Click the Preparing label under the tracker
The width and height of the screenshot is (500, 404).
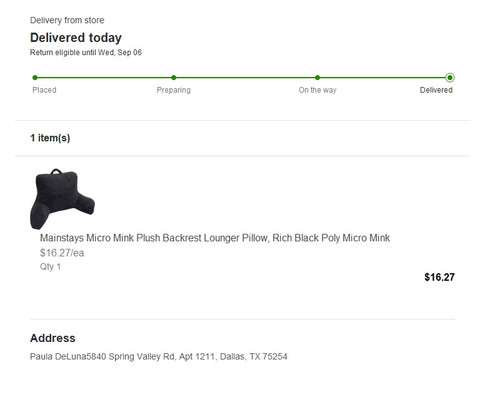pos(174,90)
